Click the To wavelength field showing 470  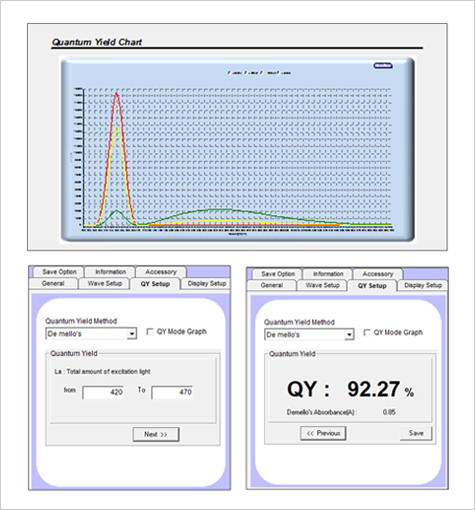[x=172, y=392]
